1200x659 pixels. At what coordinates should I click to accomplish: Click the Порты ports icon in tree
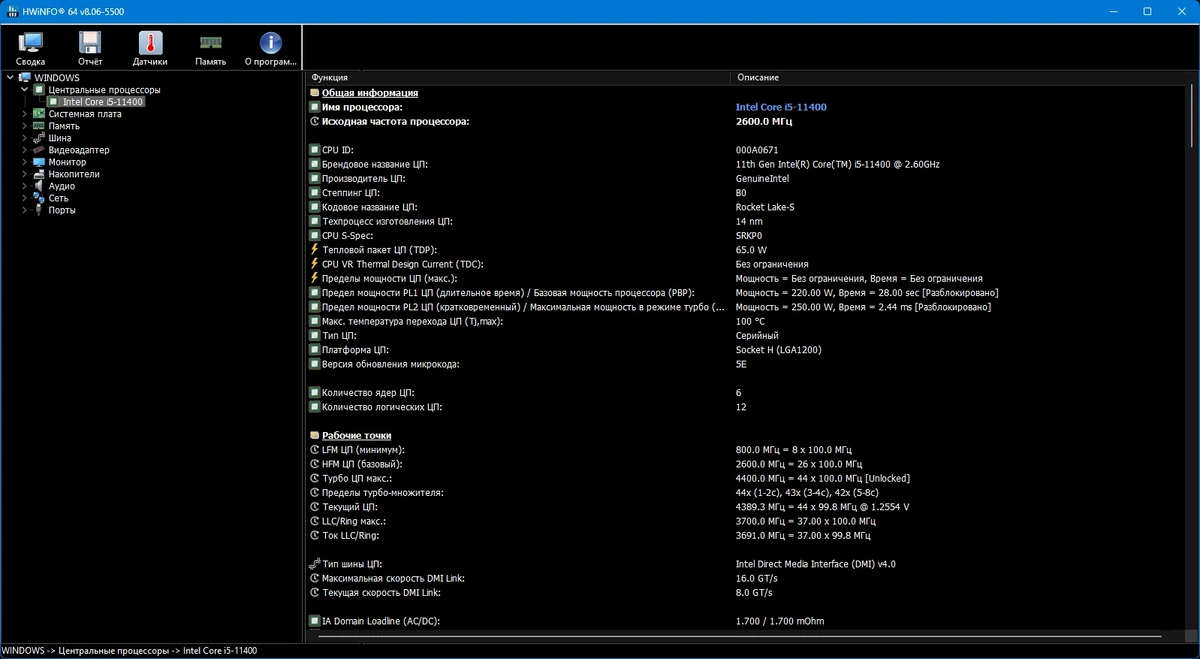[x=39, y=210]
